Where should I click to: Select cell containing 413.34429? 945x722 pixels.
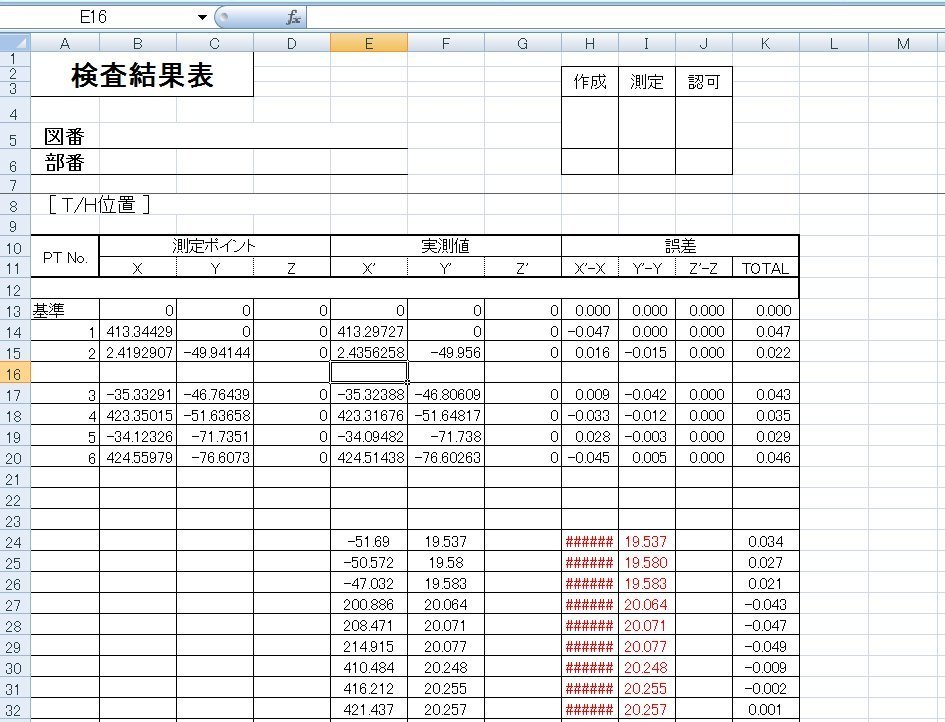coord(138,331)
